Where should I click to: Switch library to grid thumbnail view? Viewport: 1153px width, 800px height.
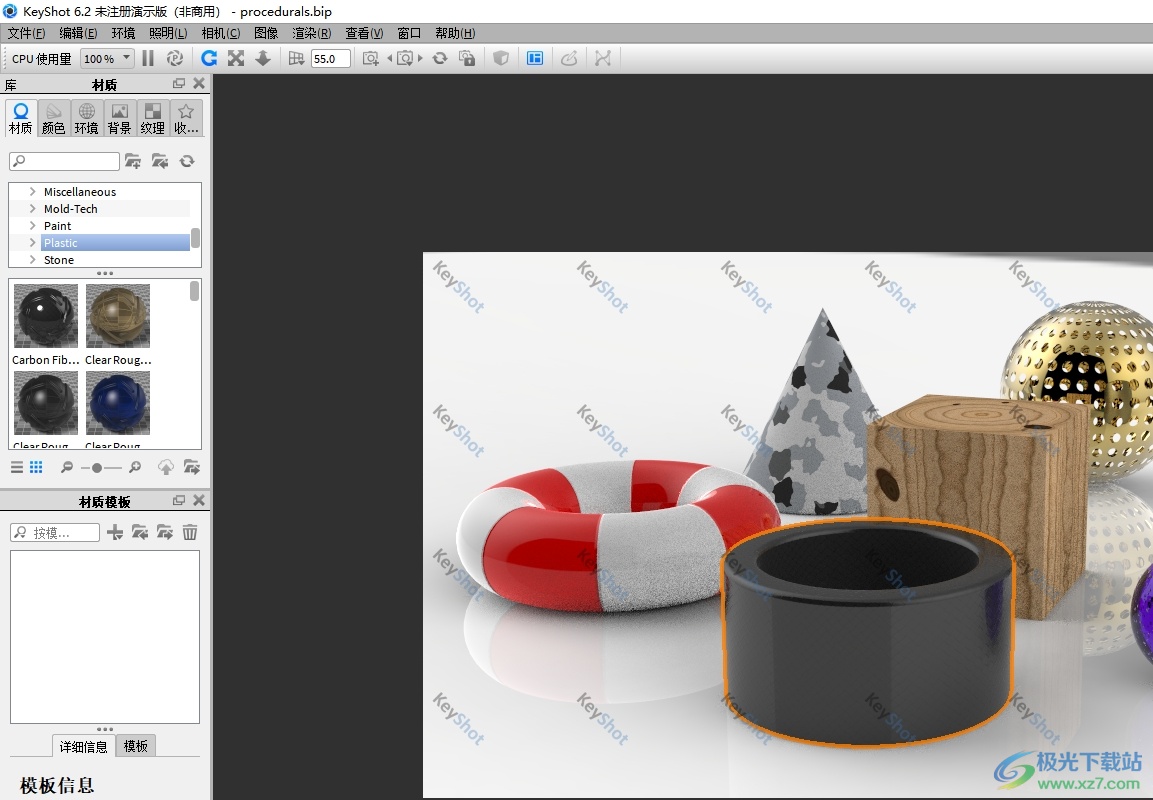tap(36, 467)
